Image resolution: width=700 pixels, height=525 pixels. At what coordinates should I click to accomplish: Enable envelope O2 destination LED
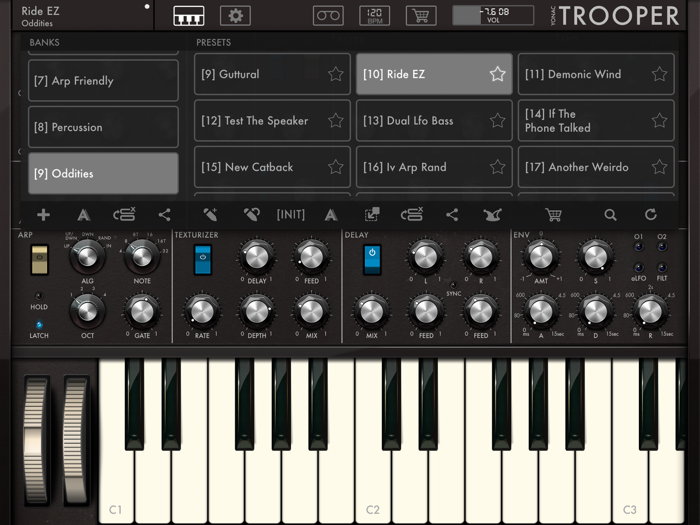(662, 247)
